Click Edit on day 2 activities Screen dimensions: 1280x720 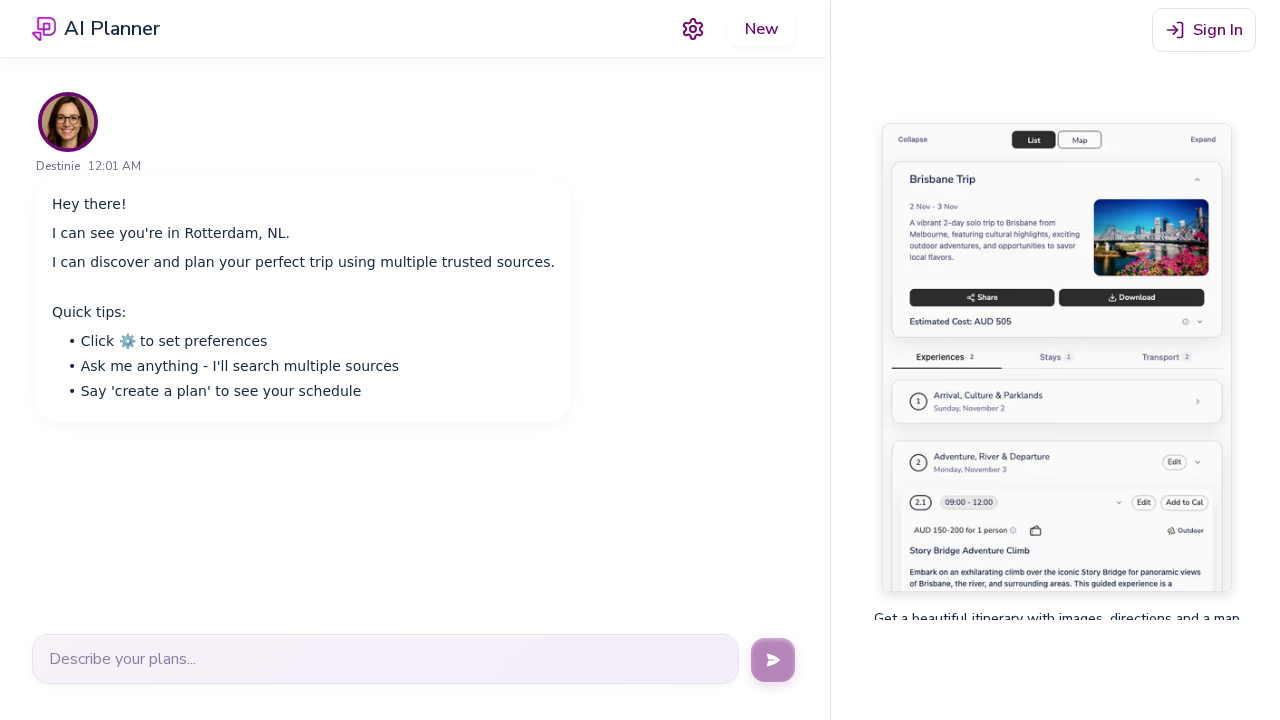click(1174, 462)
